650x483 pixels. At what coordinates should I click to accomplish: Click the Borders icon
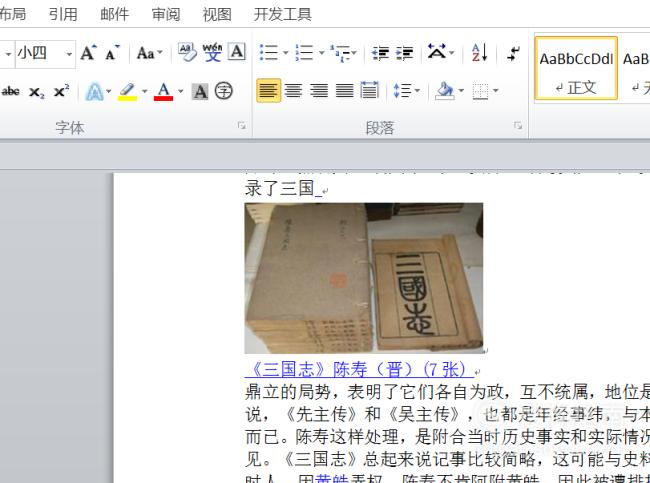pyautogui.click(x=480, y=91)
